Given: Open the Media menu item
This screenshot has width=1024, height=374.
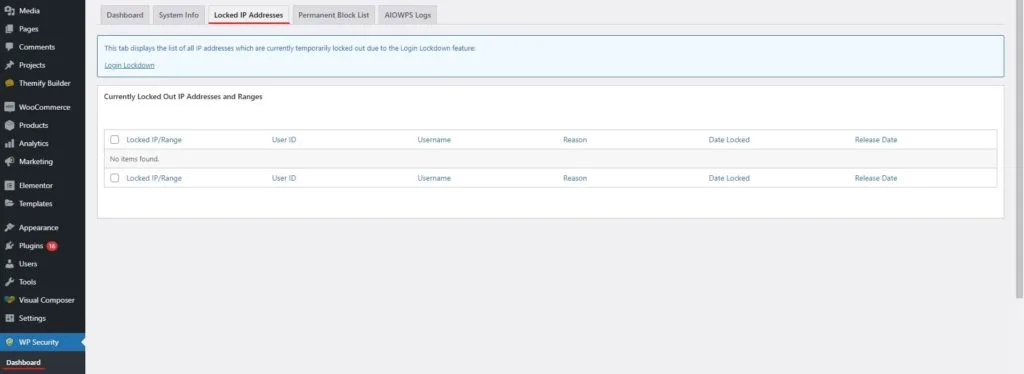Looking at the screenshot, I should [29, 11].
